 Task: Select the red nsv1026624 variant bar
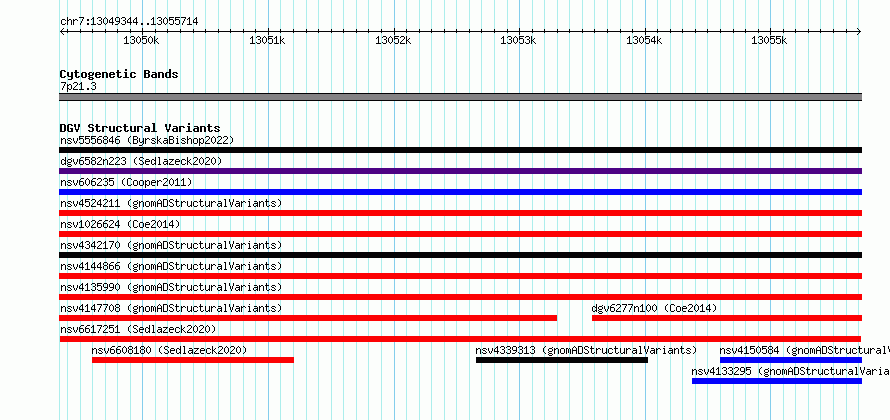point(460,234)
